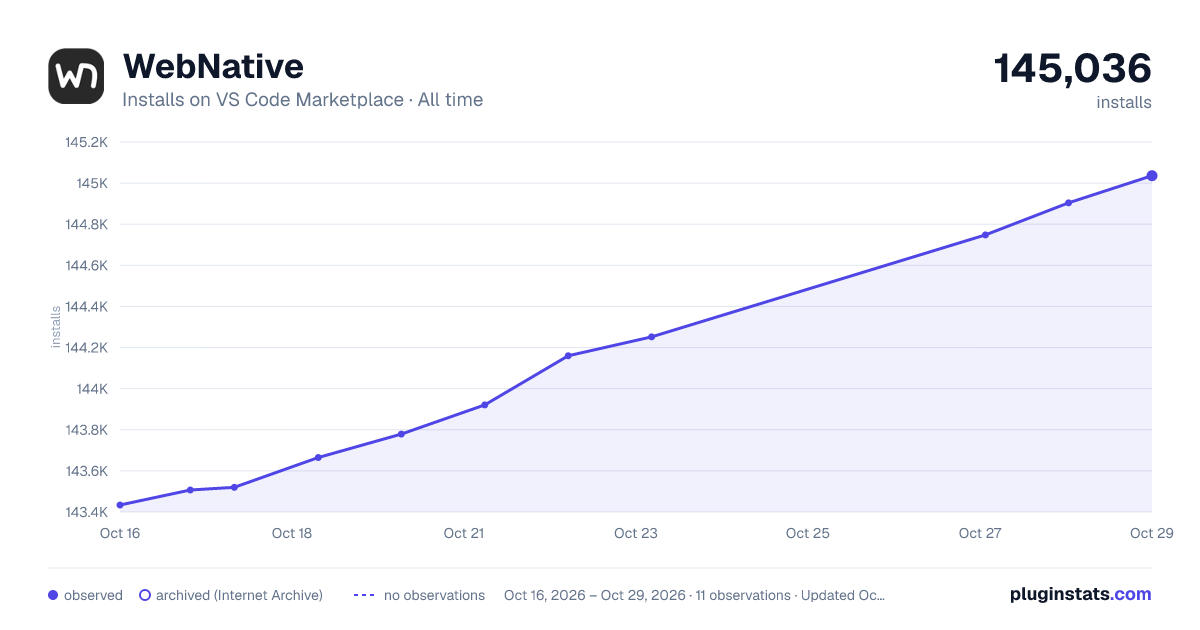
Task: Click the Oct 21 x-axis label
Action: [464, 533]
